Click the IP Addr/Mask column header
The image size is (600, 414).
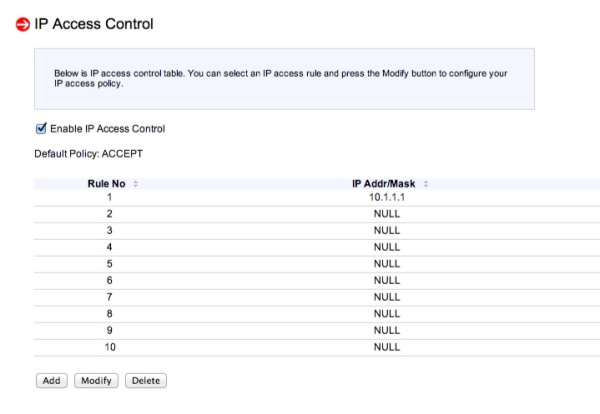(x=383, y=184)
